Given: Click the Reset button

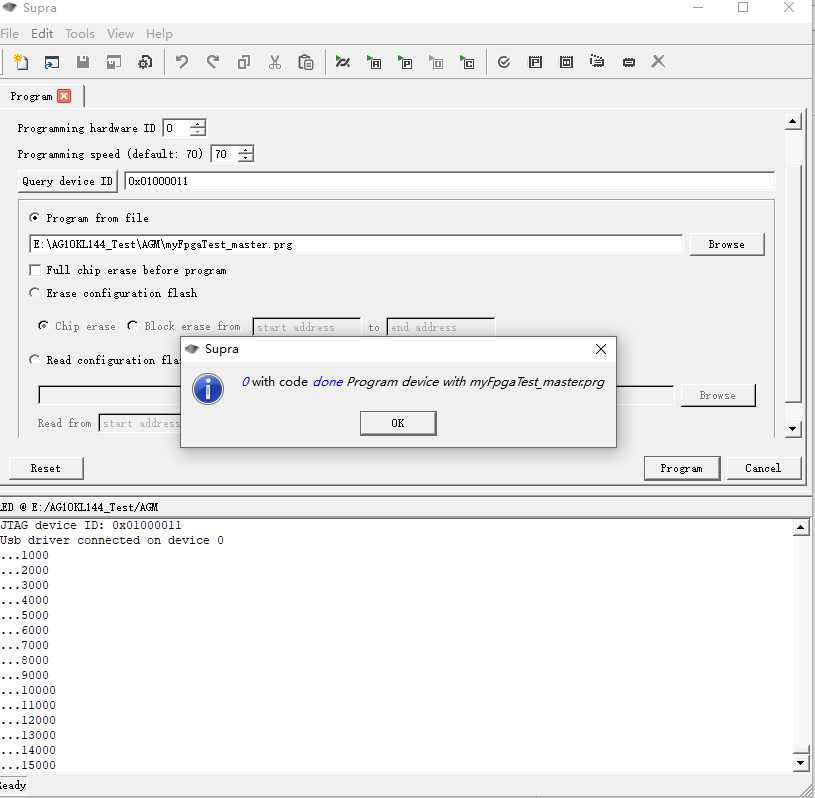Looking at the screenshot, I should coord(46,468).
